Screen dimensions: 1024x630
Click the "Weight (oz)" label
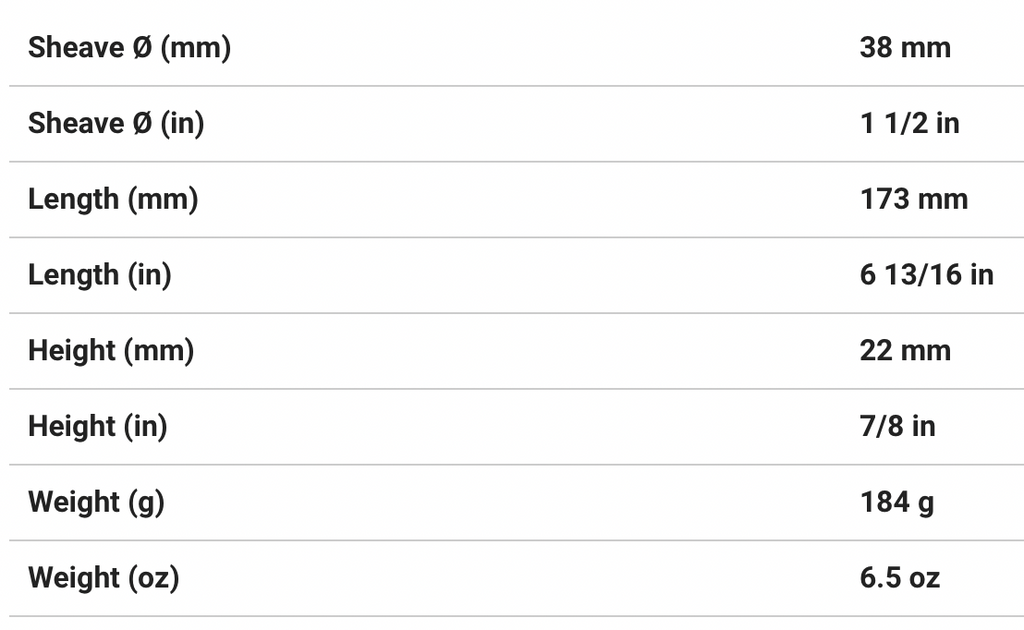(x=104, y=578)
